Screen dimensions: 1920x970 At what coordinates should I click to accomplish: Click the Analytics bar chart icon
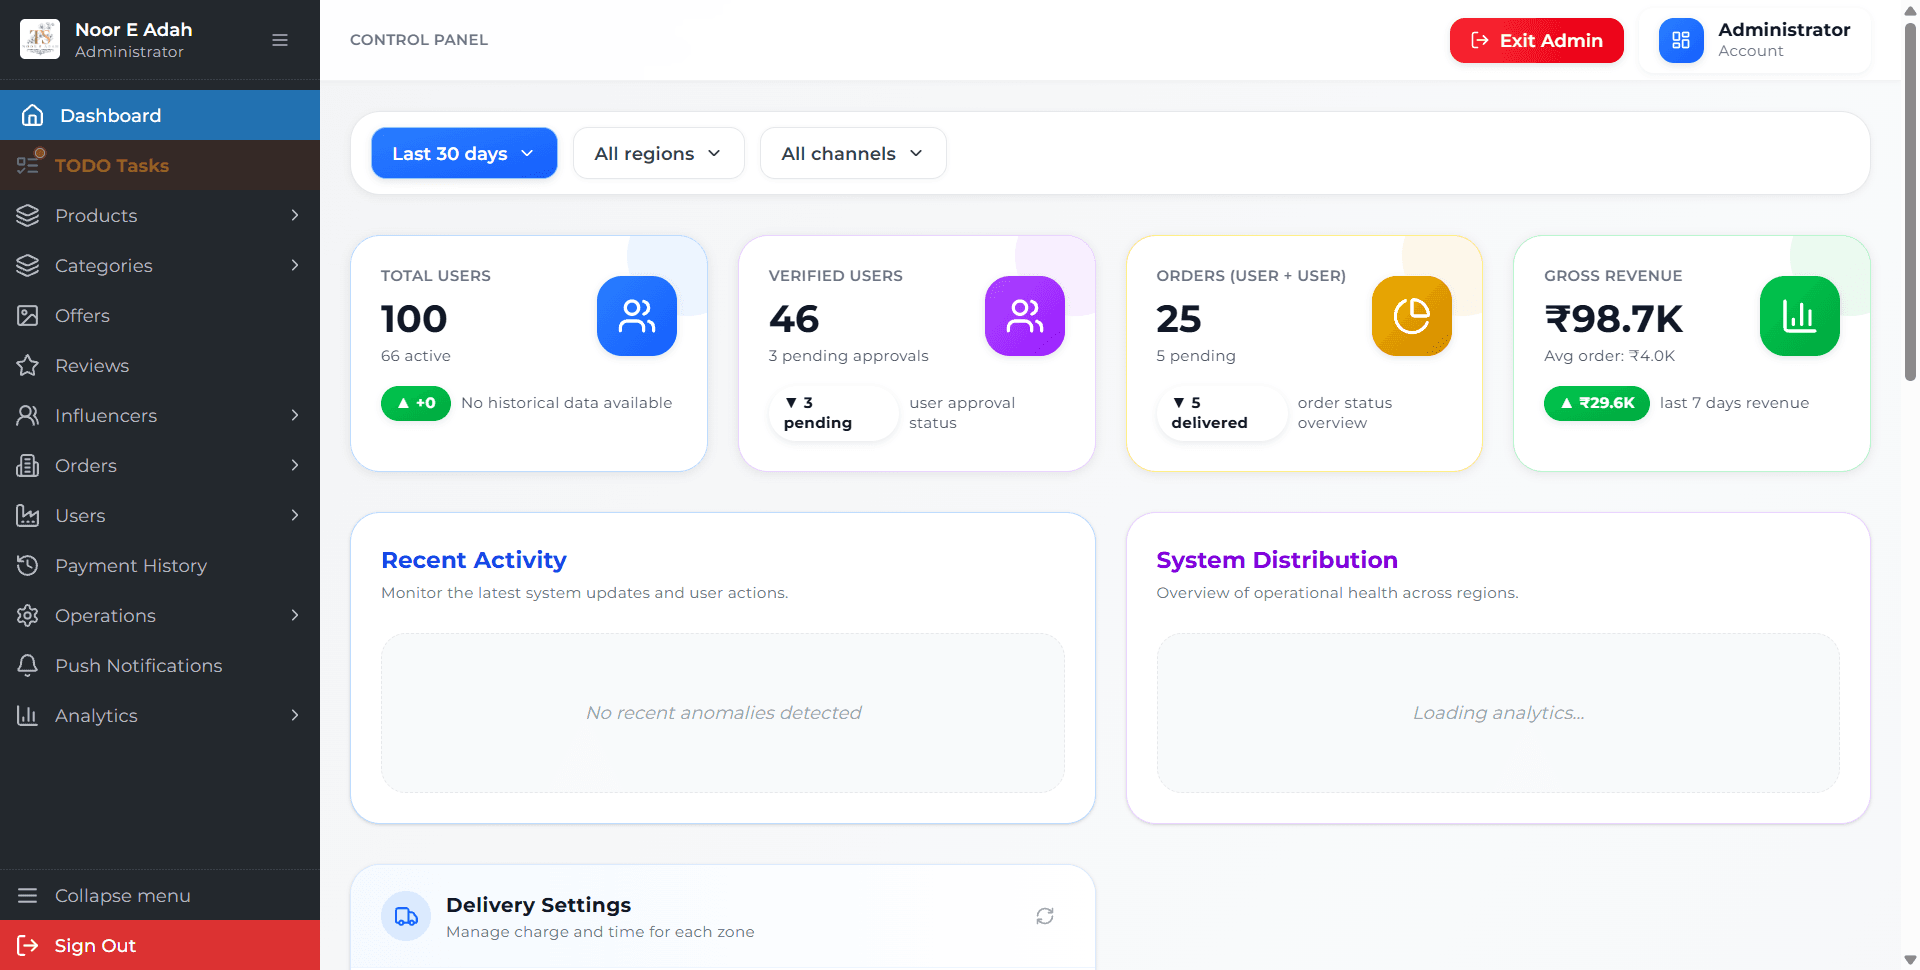tap(28, 715)
